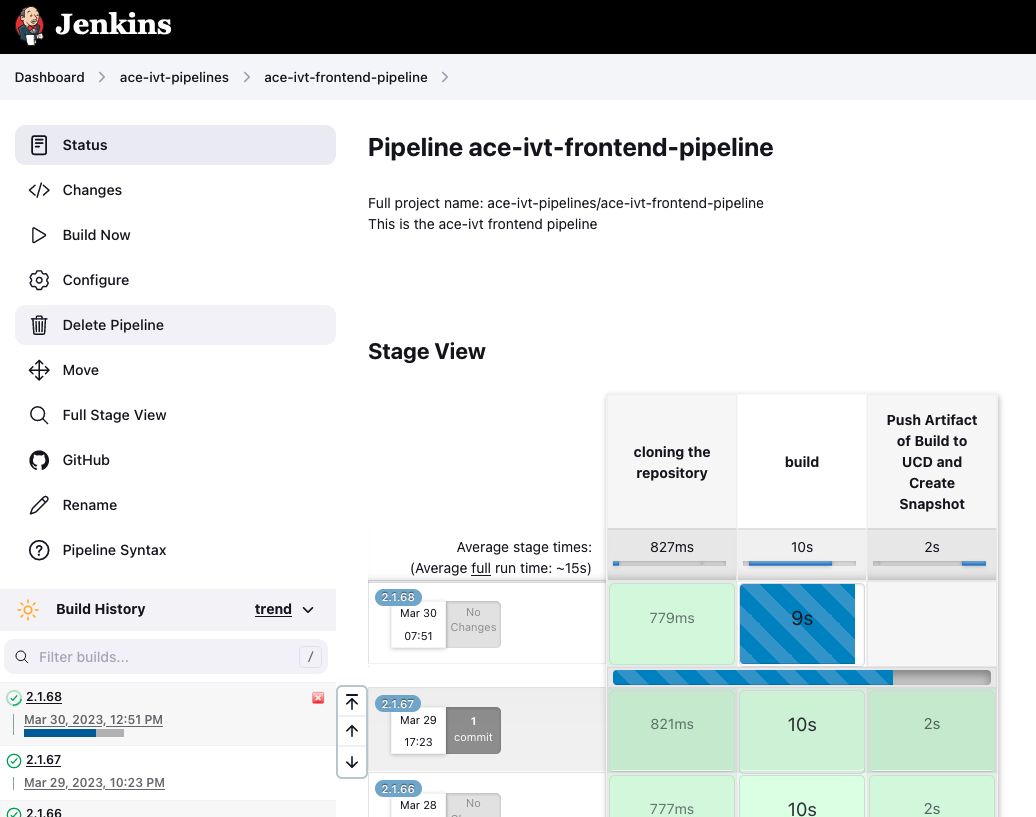Image resolution: width=1036 pixels, height=817 pixels.
Task: Click the Build Now play icon
Action: (39, 235)
